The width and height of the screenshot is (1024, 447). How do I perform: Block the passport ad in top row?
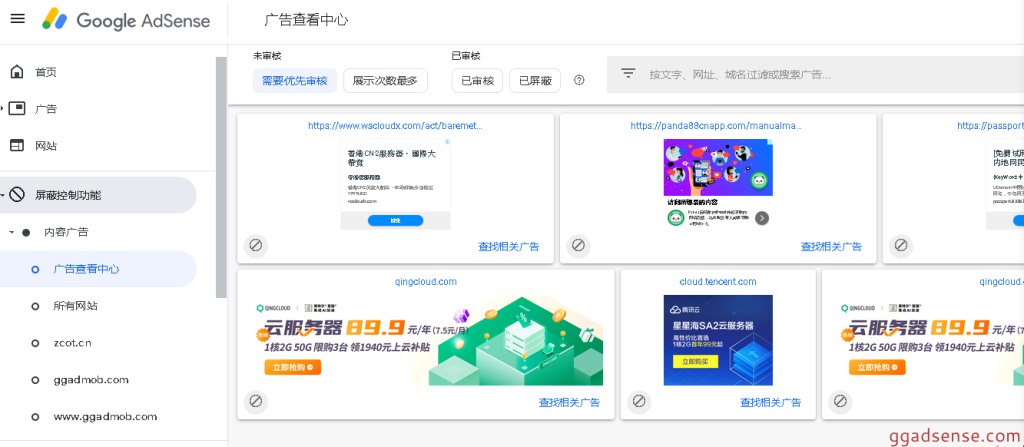coord(901,246)
